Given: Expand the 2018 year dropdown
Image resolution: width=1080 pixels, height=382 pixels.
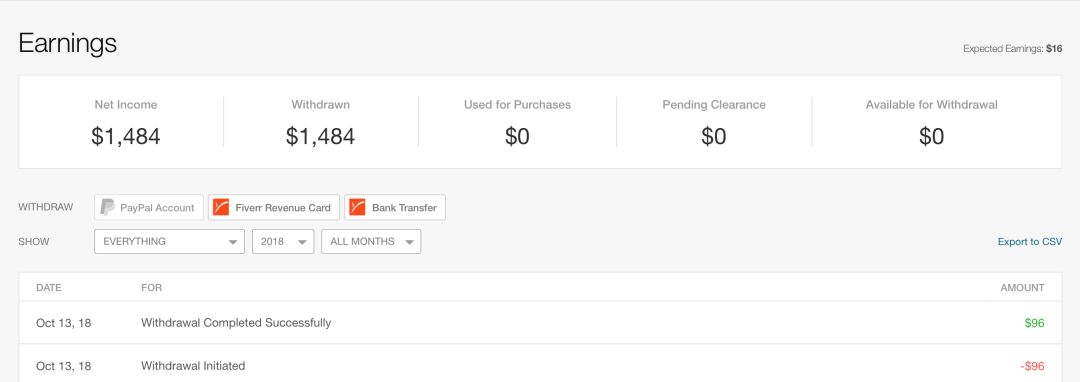Looking at the screenshot, I should 283,242.
